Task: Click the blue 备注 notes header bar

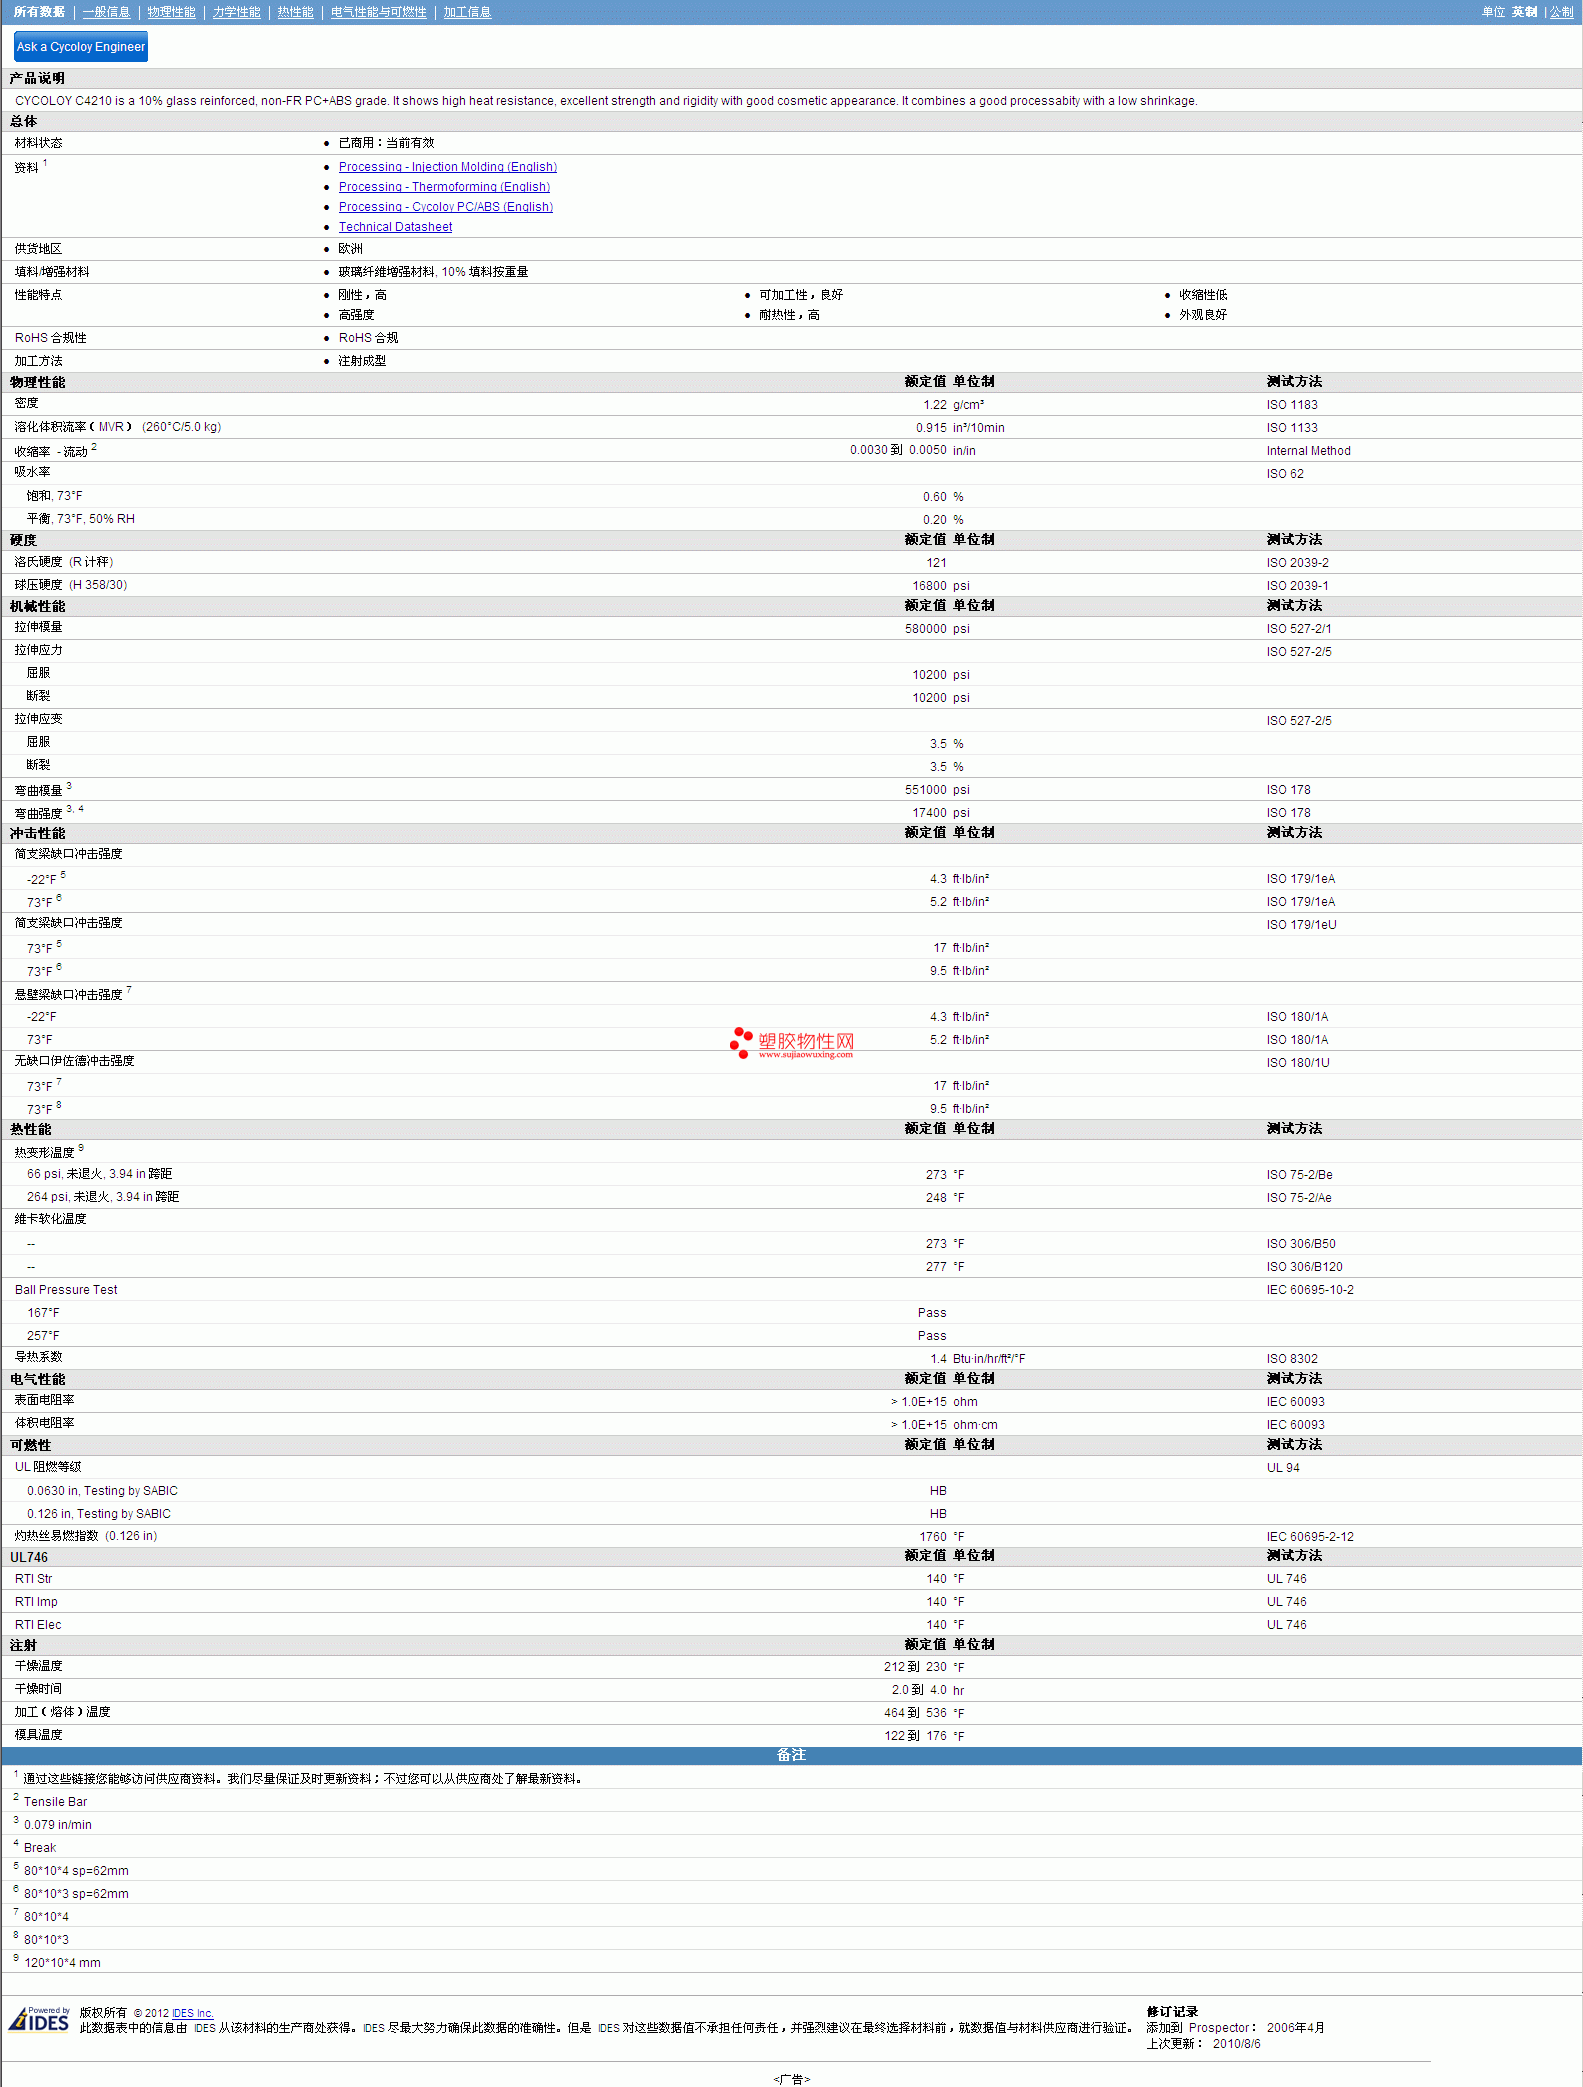Action: tap(791, 1755)
